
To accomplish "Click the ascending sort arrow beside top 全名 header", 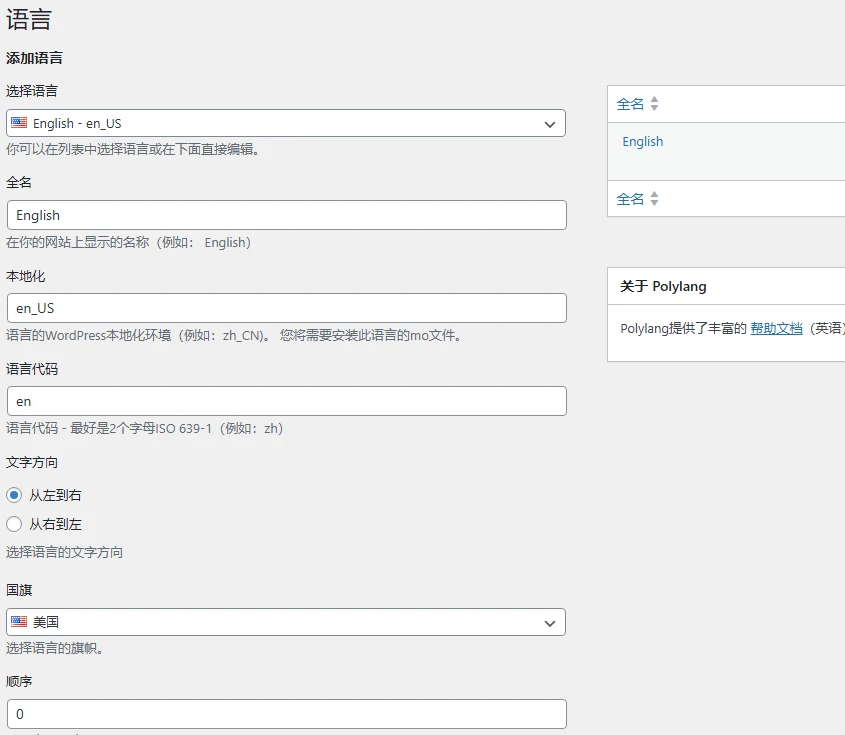I will coord(652,99).
